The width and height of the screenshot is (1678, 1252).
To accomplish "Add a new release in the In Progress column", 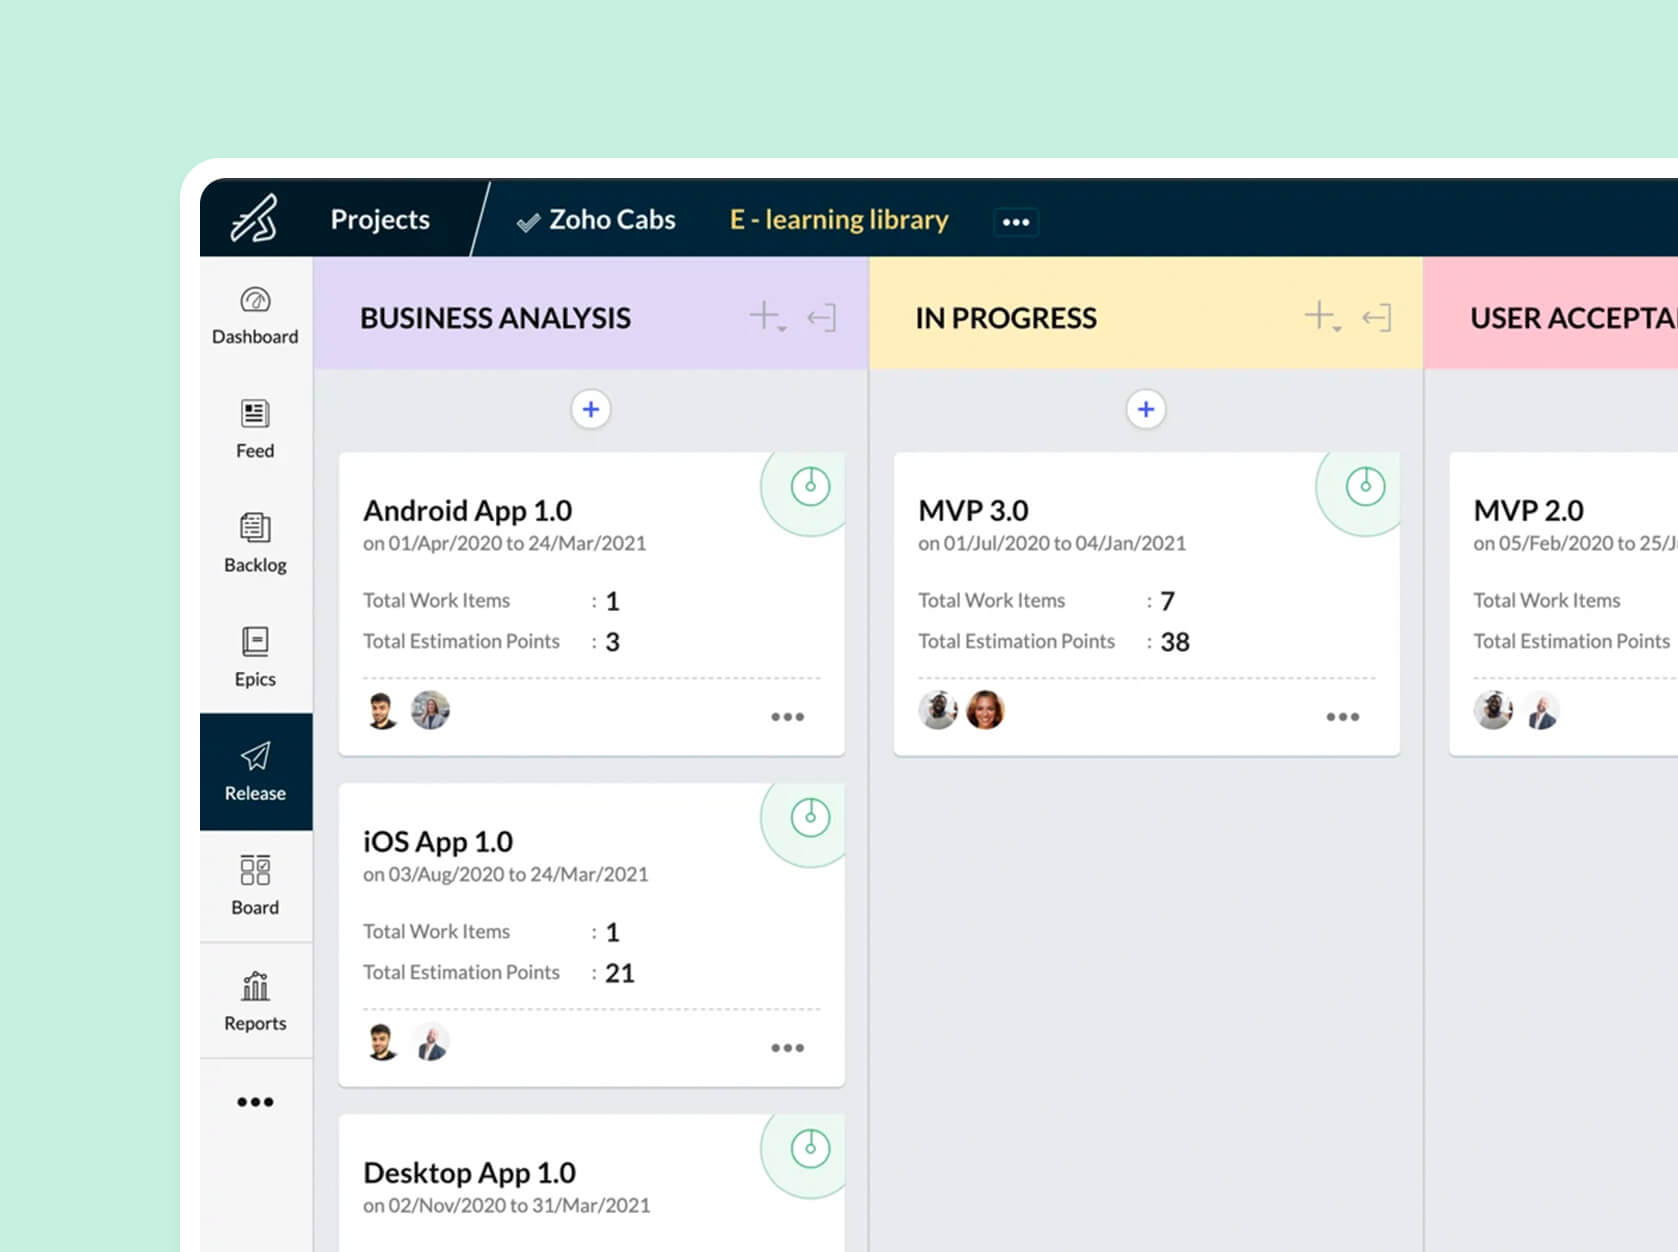I will point(1146,409).
